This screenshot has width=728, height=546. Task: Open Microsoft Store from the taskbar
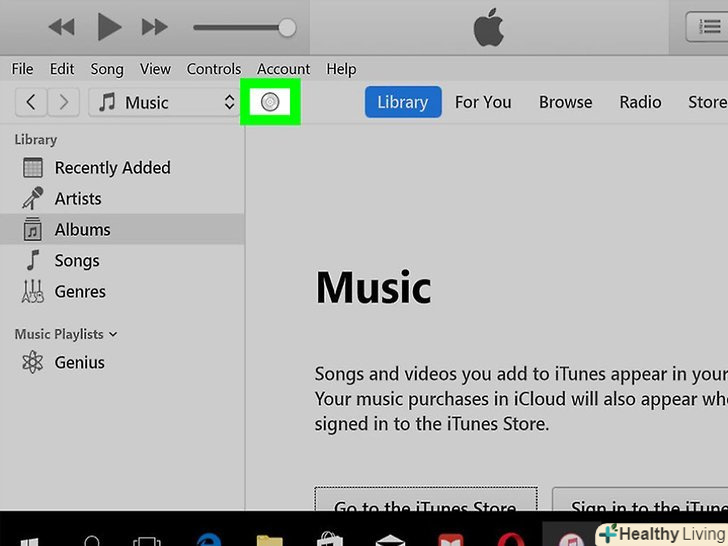pyautogui.click(x=330, y=540)
